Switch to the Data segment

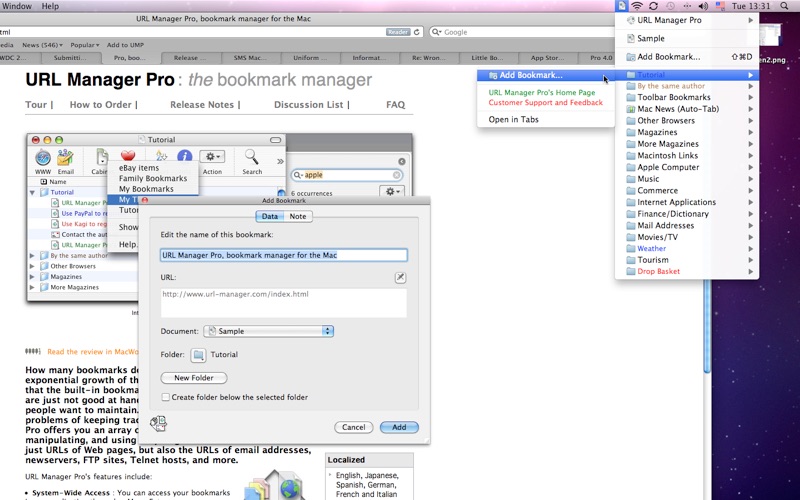click(269, 216)
